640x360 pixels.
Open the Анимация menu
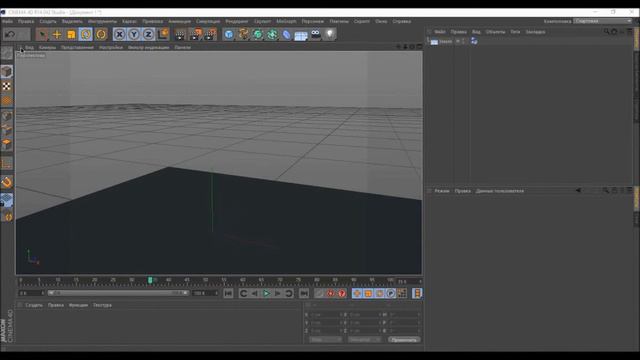coord(179,21)
